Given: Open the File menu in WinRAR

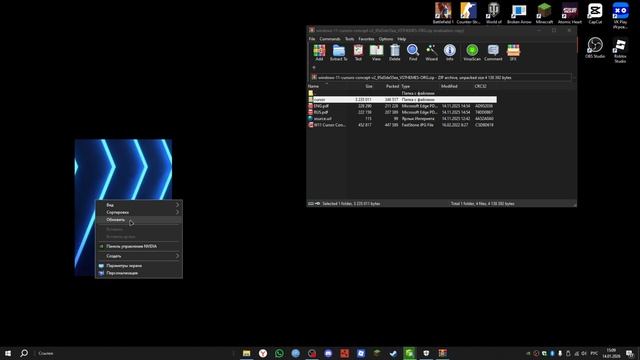Looking at the screenshot, I should (312, 39).
